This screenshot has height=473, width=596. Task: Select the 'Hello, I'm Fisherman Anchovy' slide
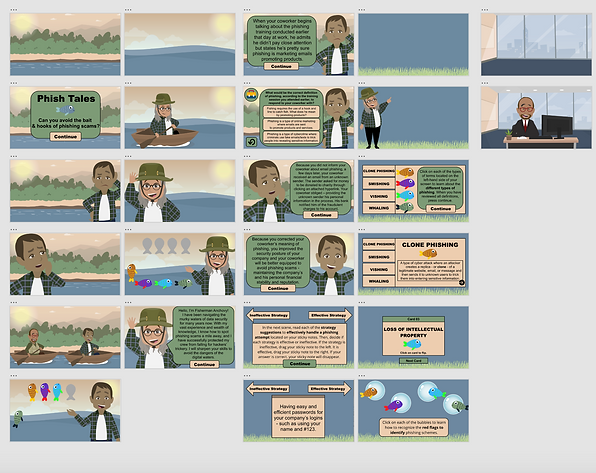[180, 337]
